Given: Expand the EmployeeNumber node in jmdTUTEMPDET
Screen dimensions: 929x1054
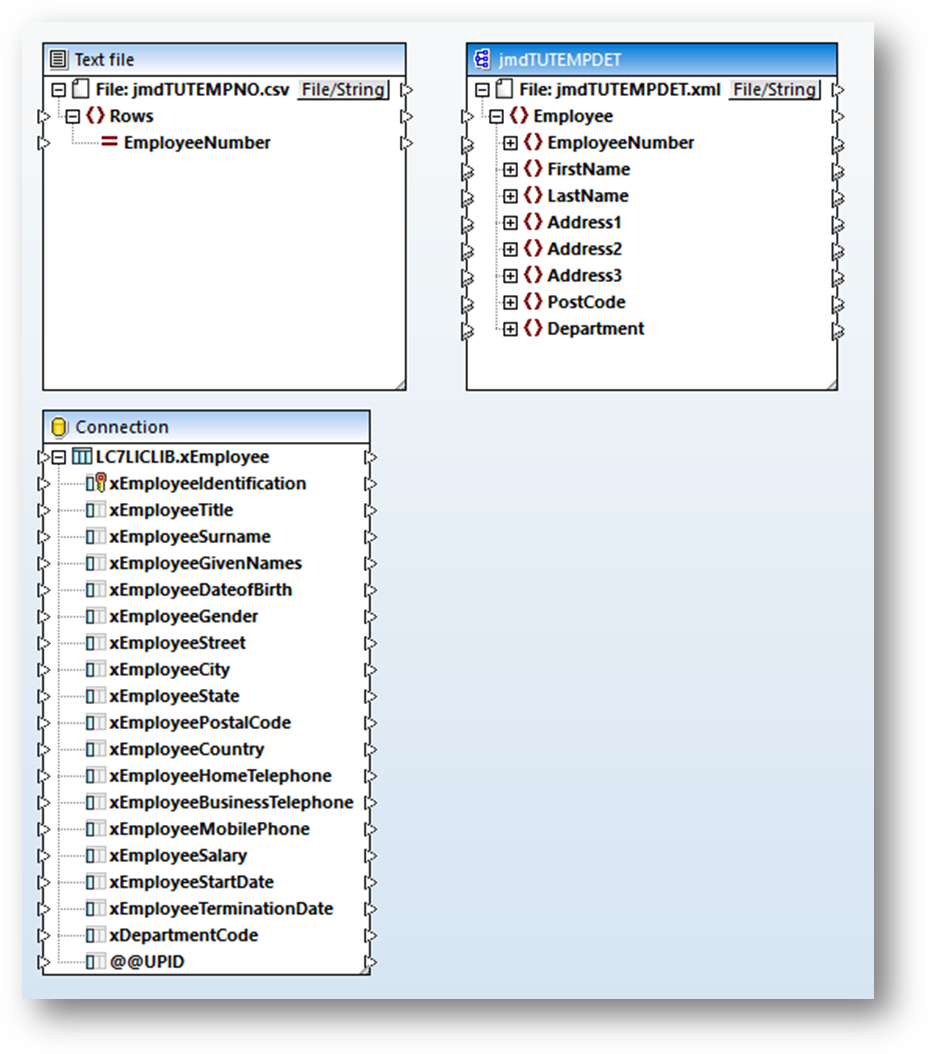Looking at the screenshot, I should (511, 143).
